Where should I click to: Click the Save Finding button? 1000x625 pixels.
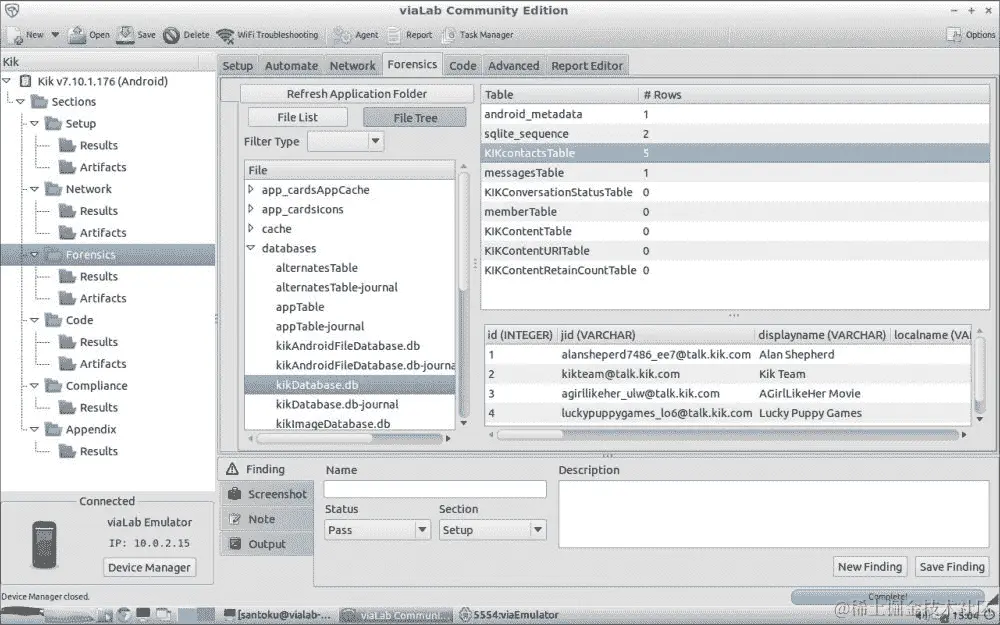[952, 567]
